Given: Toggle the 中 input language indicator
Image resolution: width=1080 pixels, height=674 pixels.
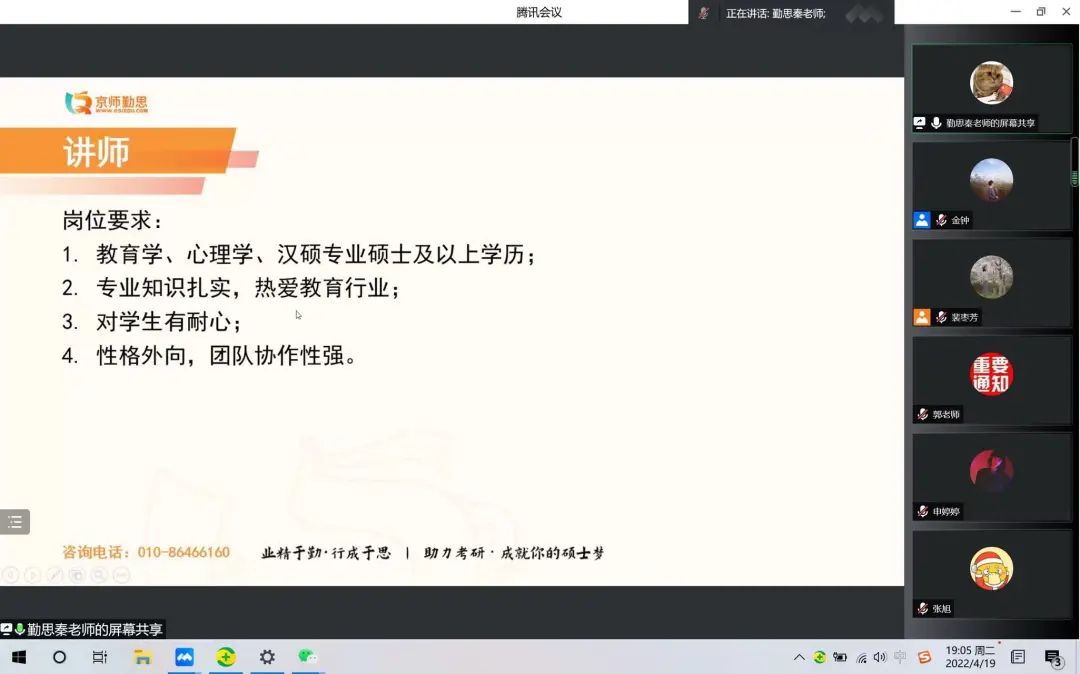Looking at the screenshot, I should 900,657.
